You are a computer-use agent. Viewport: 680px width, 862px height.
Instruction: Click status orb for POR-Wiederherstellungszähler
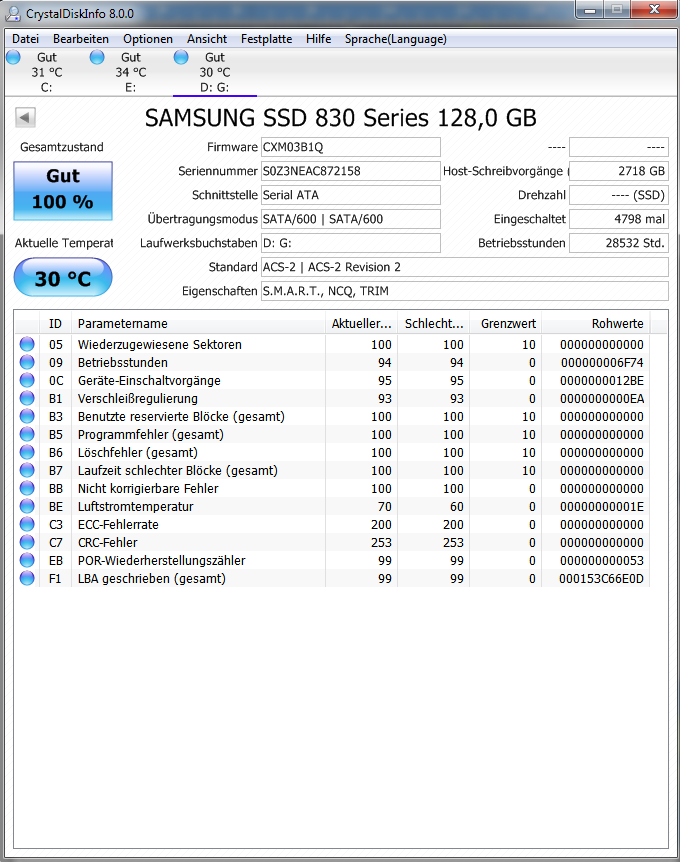[x=27, y=560]
